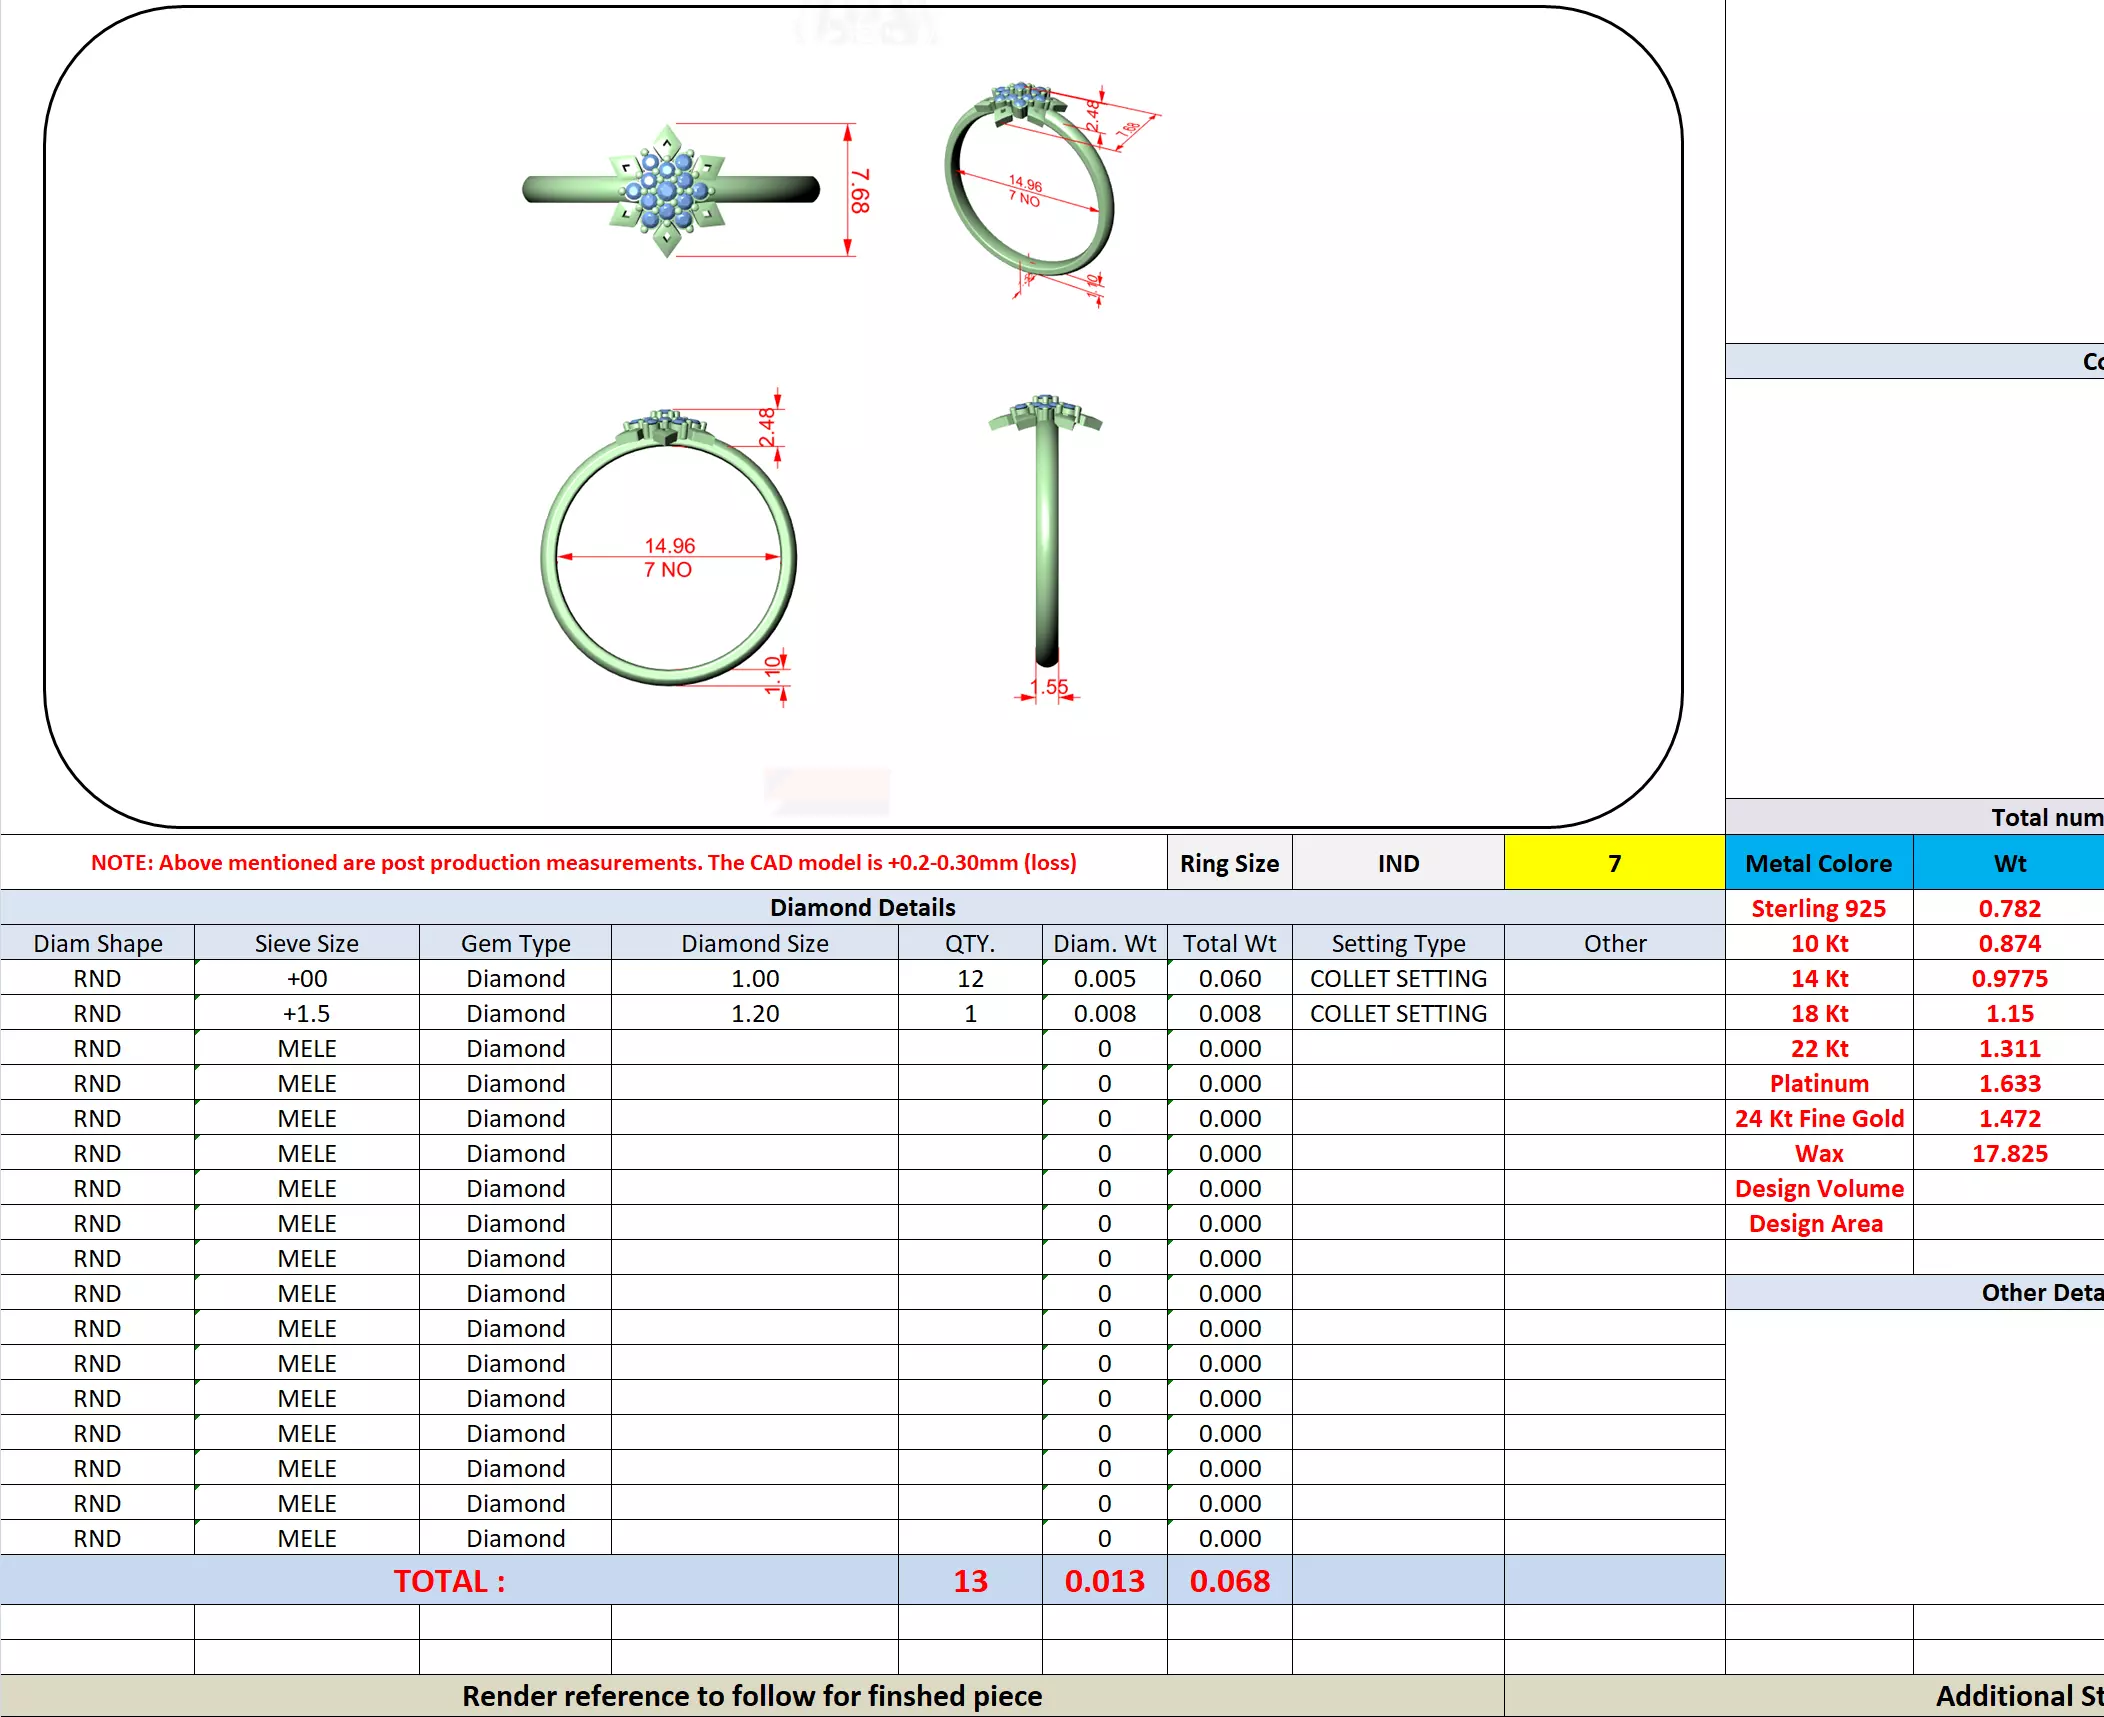Select the Metal Colore header cell
2104x1717 pixels.
pyautogui.click(x=1818, y=863)
